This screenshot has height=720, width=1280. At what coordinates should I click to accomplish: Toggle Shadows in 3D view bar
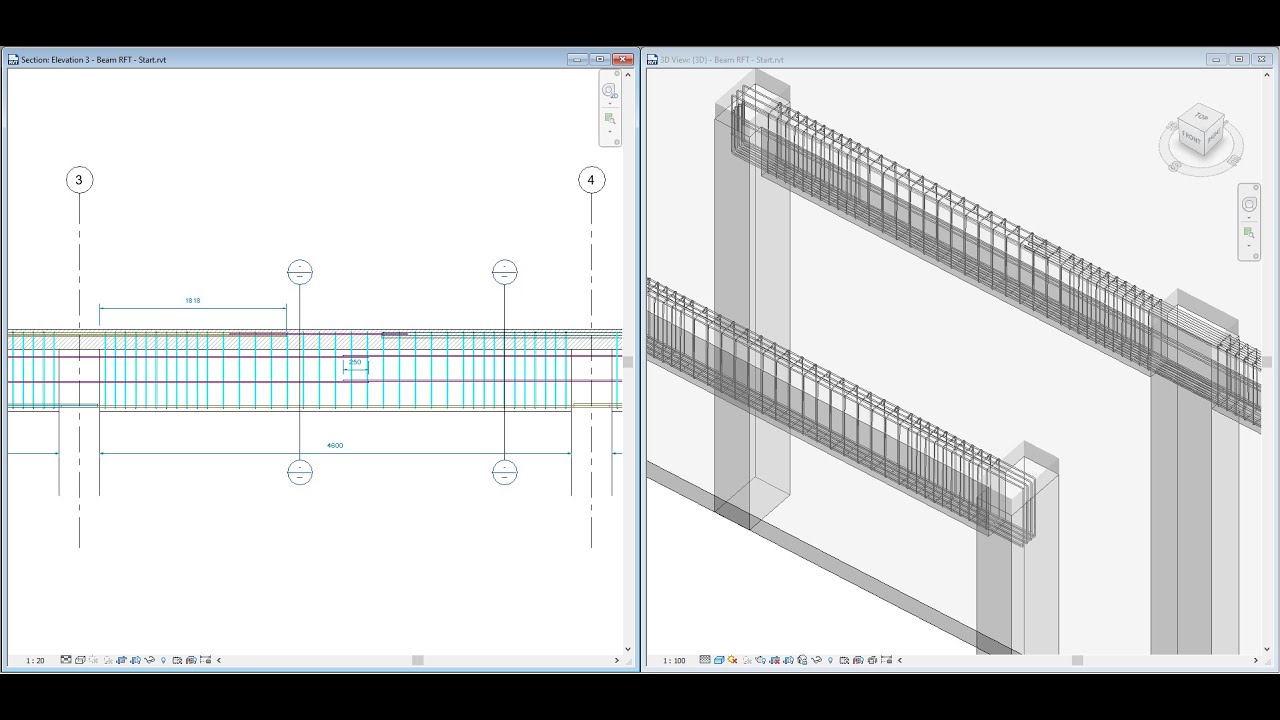coord(747,660)
